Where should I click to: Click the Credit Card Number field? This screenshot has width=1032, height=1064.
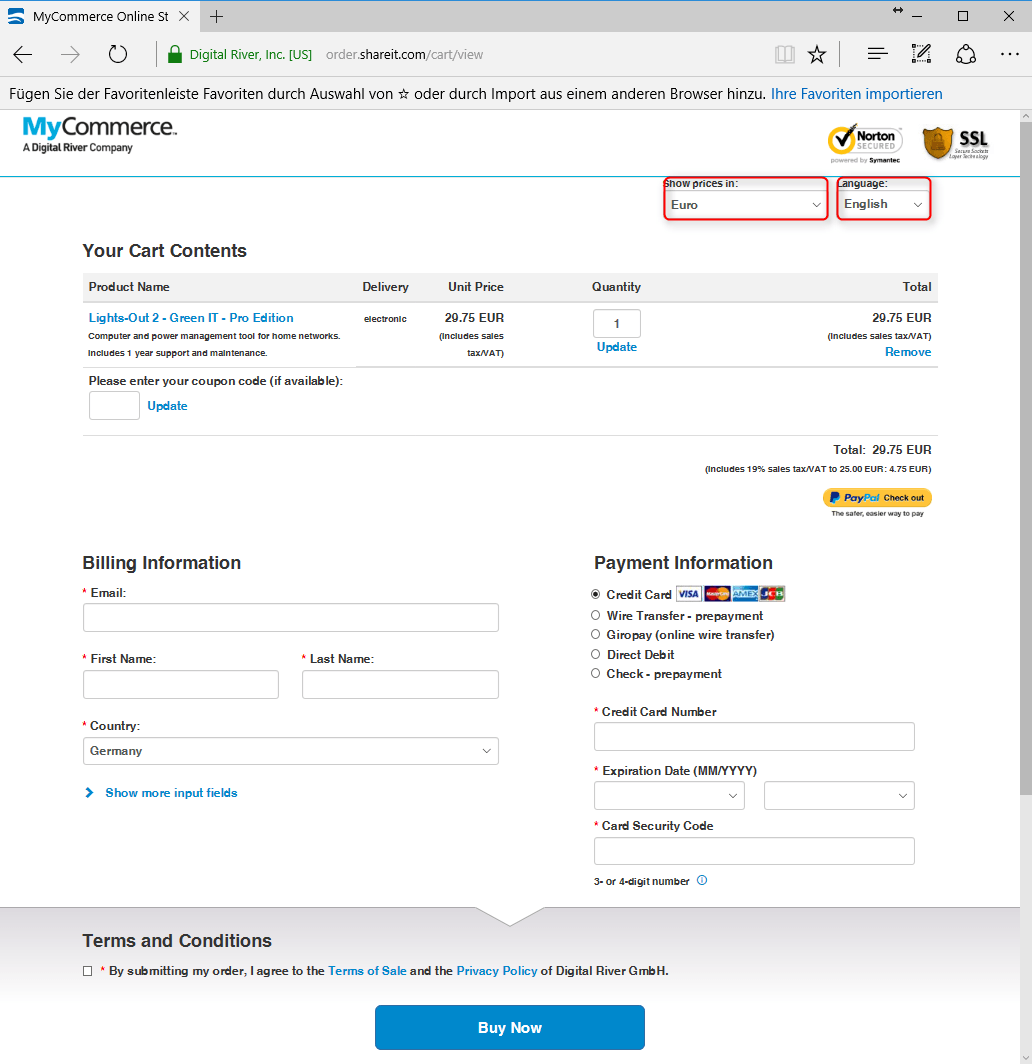pos(754,736)
